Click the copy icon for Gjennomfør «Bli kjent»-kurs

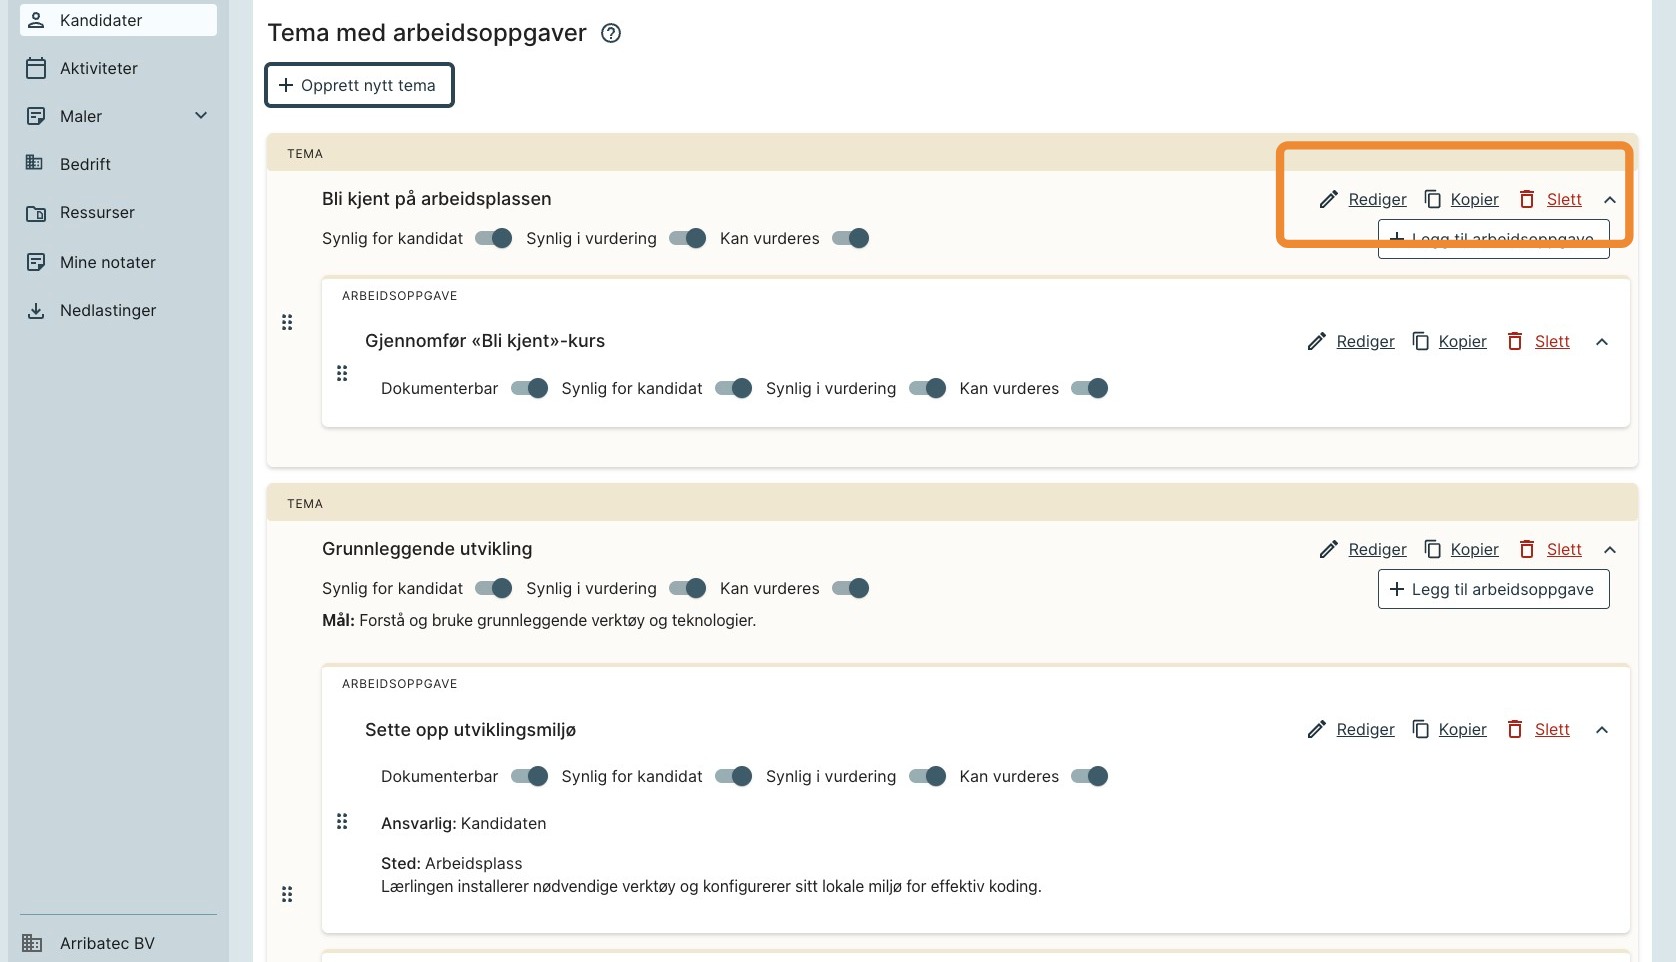click(x=1420, y=341)
